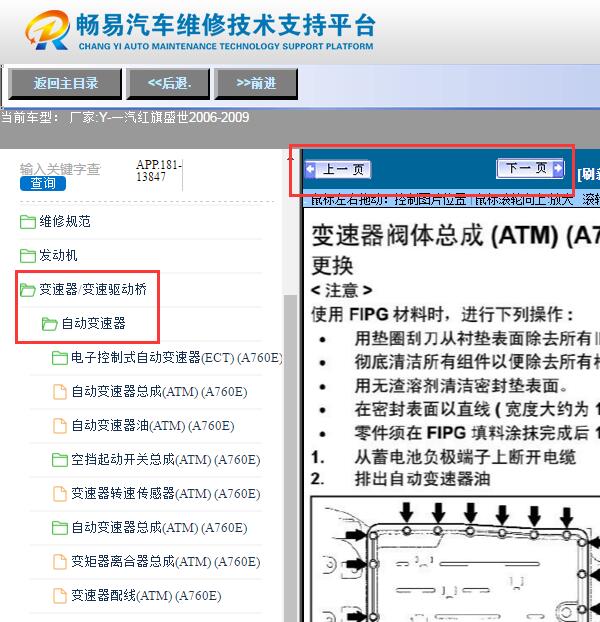Click the document icon beside 自动变速器油
This screenshot has width=600, height=622.
coord(60,426)
